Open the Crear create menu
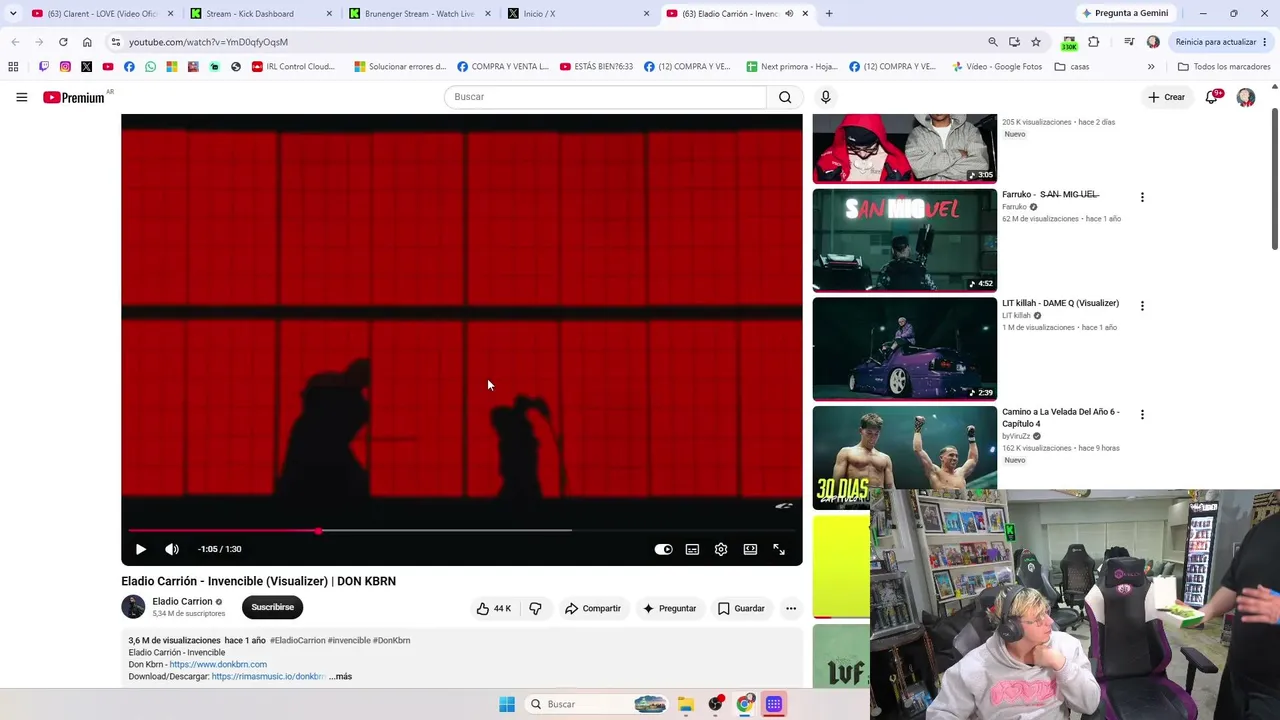Image resolution: width=1280 pixels, height=720 pixels. tap(1166, 97)
